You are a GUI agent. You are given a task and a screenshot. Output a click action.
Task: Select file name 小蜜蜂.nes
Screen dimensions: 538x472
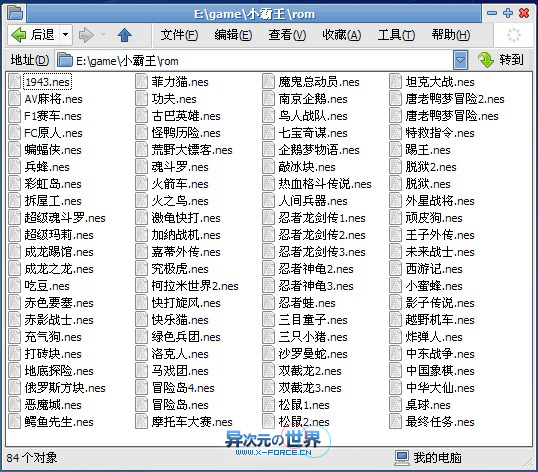click(434, 286)
